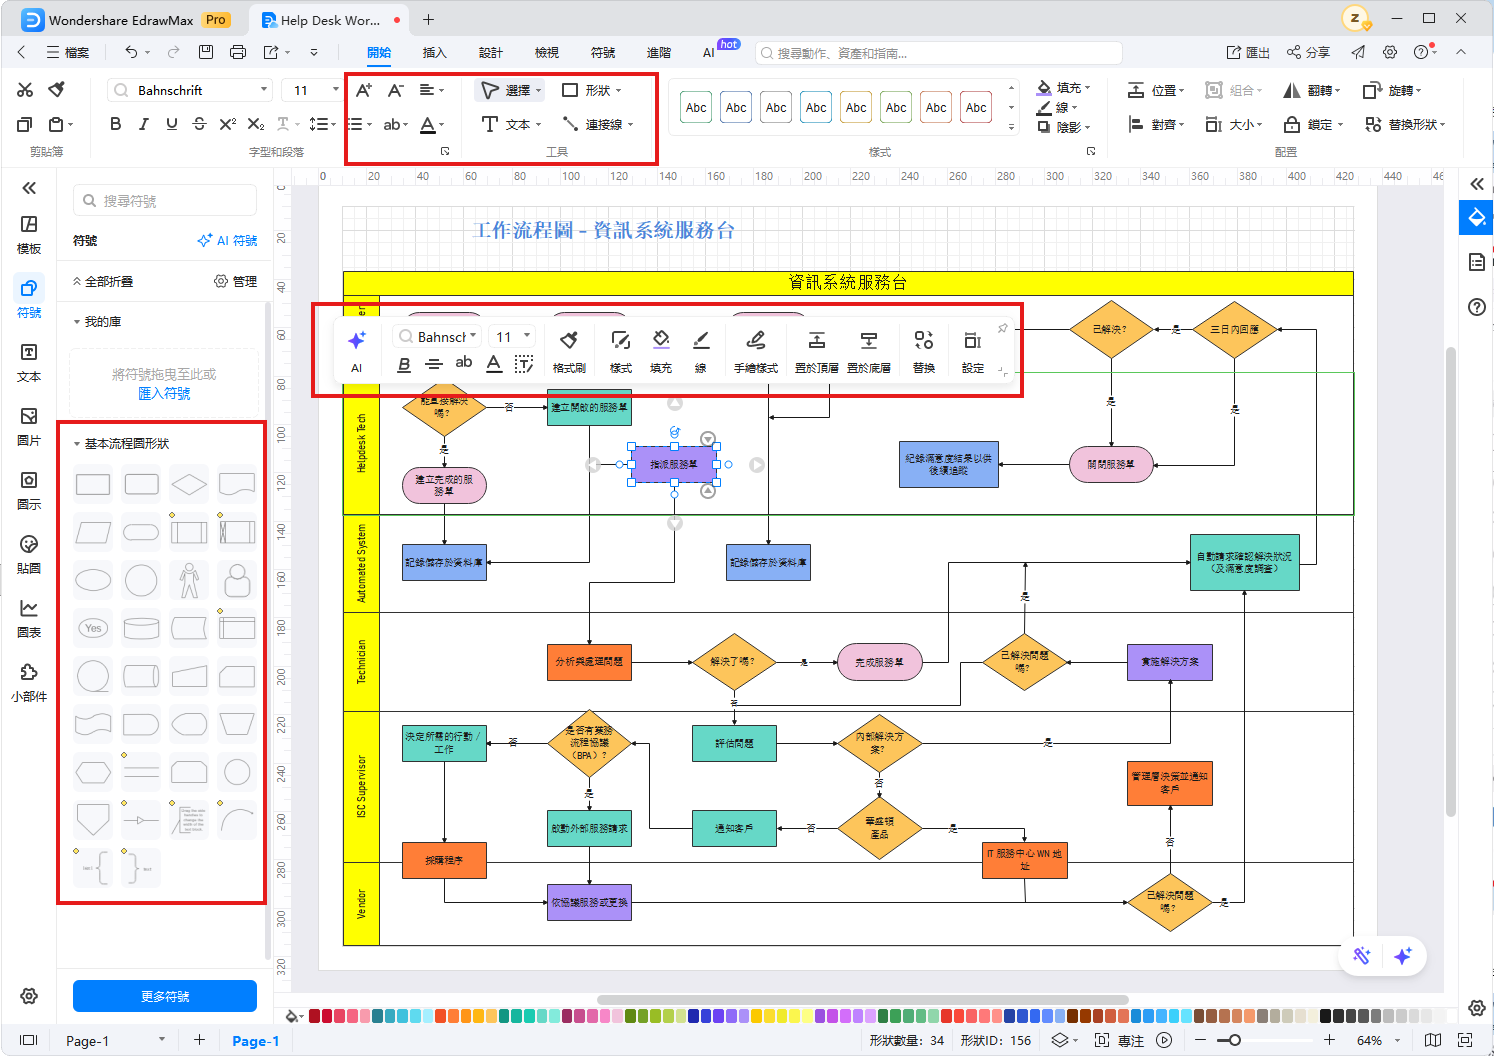Open the 設計 ribbon tab
Image resolution: width=1494 pixels, height=1056 pixels.
tap(491, 52)
